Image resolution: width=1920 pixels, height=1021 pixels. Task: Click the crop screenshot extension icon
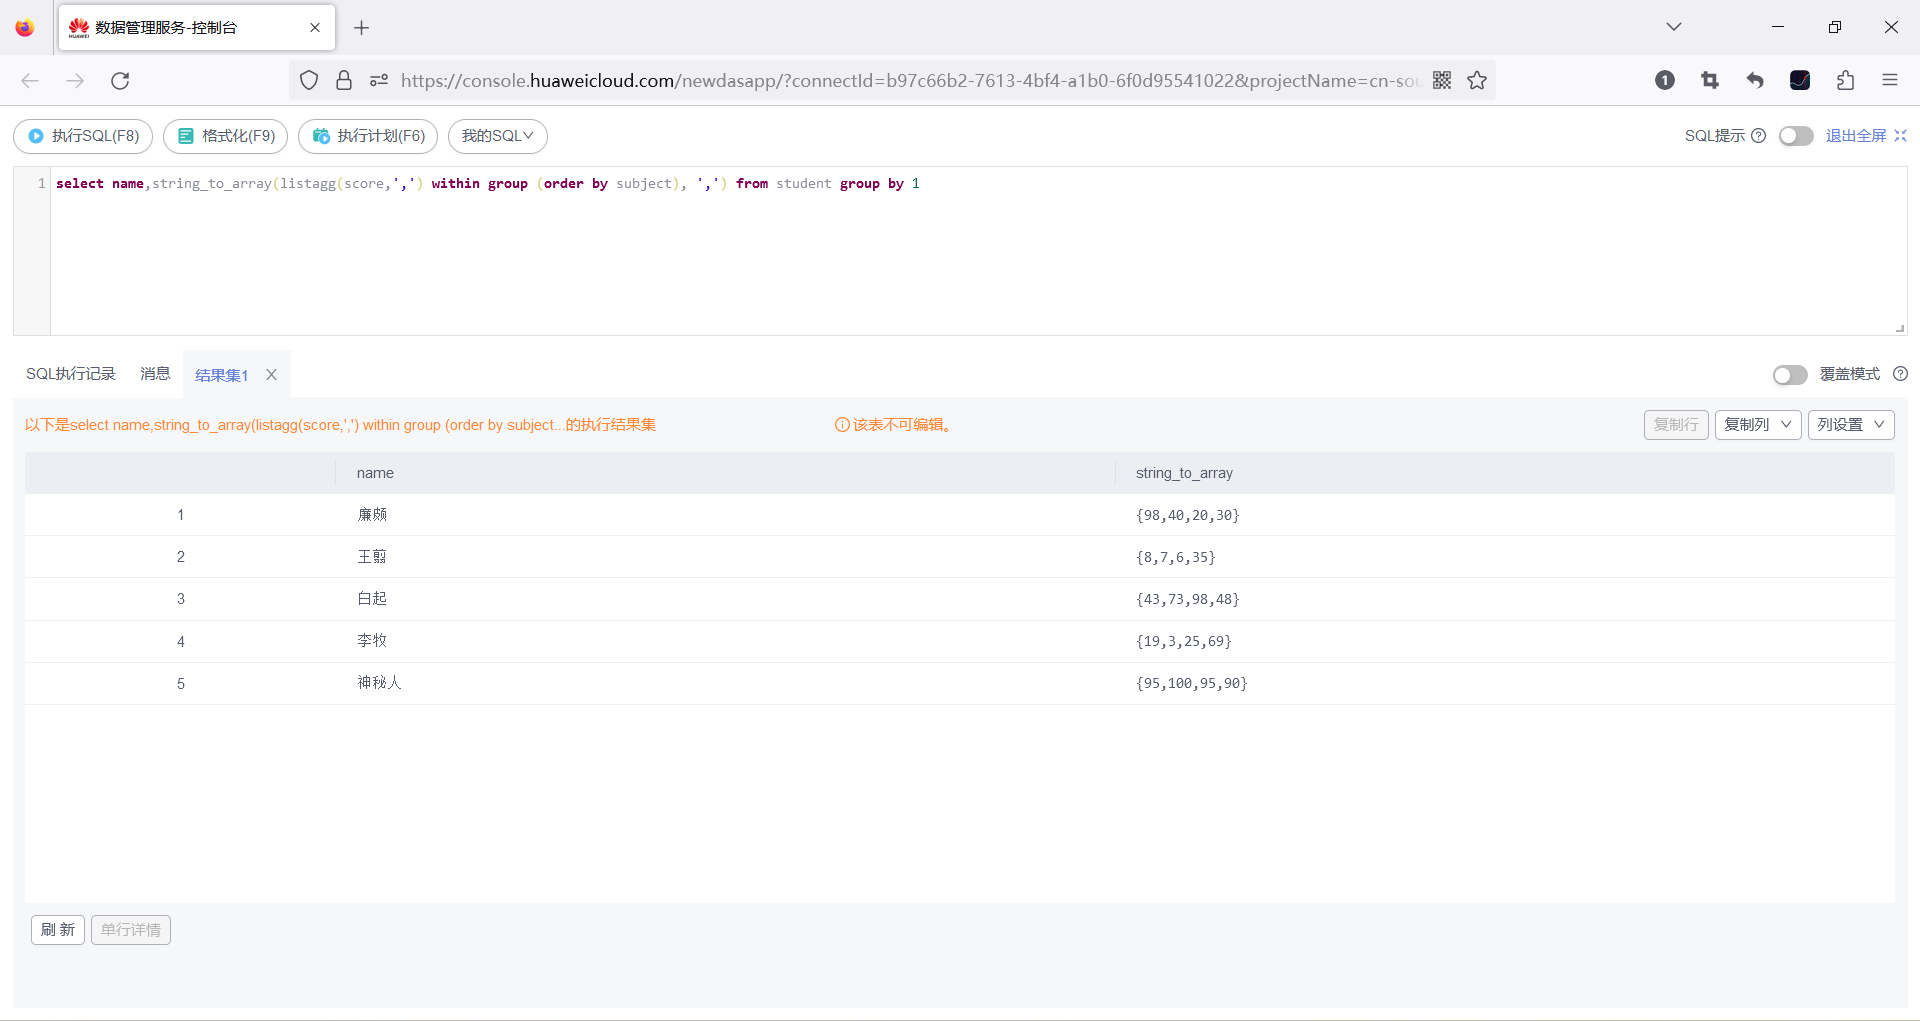coord(1710,81)
